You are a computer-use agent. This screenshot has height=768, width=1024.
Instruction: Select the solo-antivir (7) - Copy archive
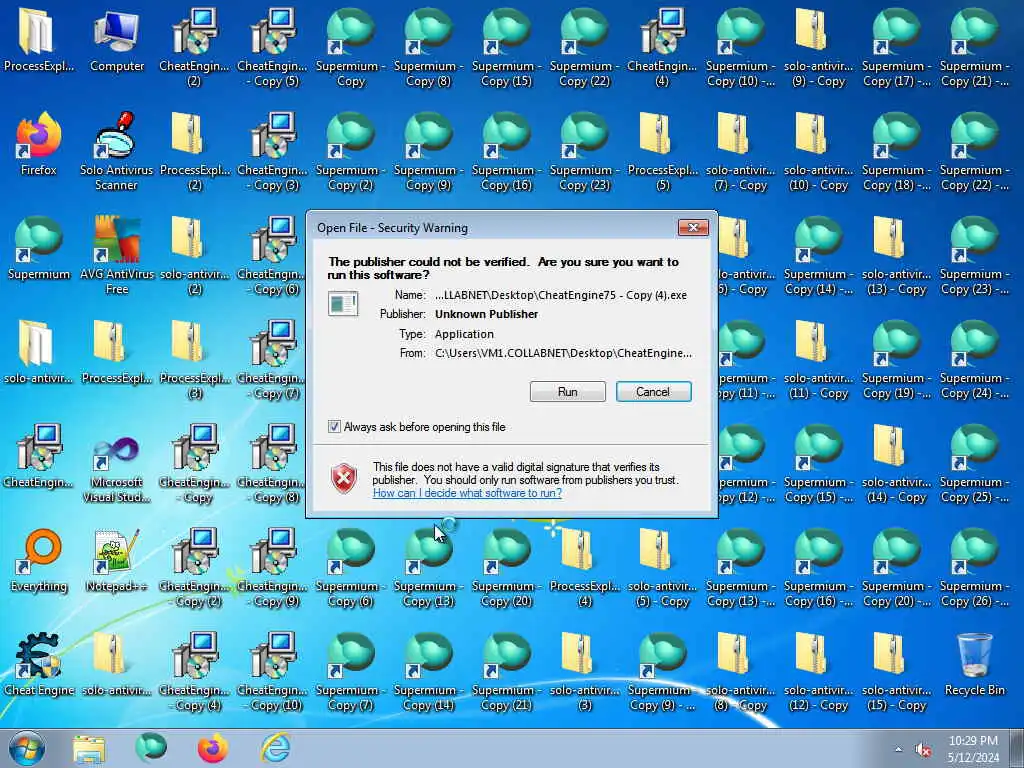740,152
